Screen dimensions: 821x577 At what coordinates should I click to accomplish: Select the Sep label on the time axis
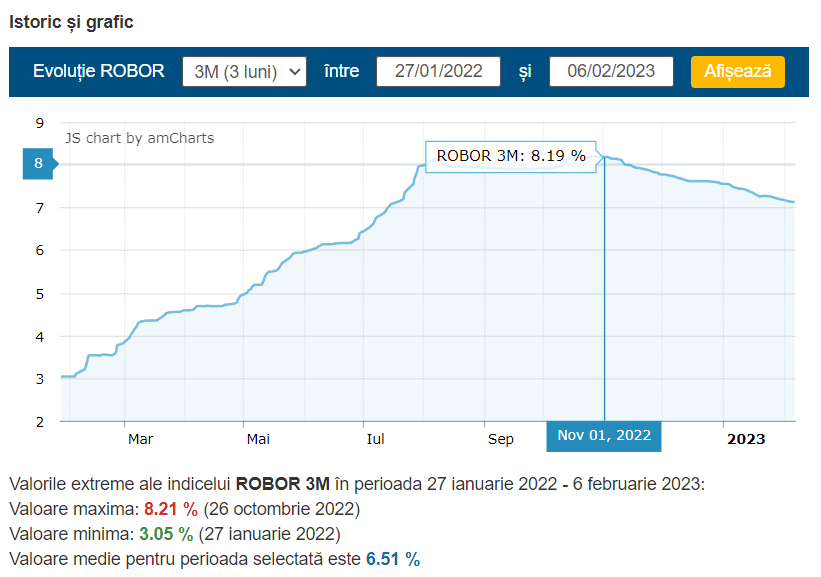tap(501, 439)
